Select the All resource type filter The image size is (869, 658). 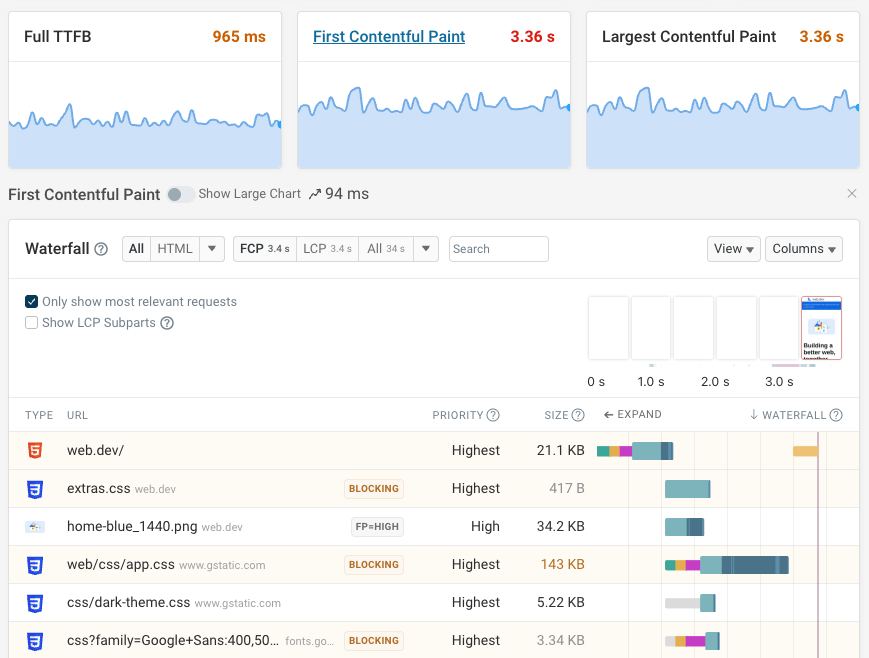(x=136, y=249)
